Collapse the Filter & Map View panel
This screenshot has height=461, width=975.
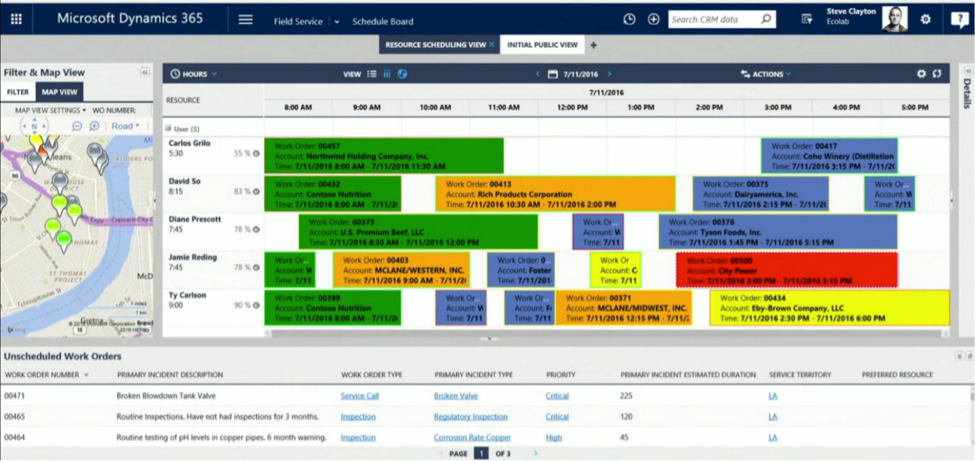[x=145, y=72]
